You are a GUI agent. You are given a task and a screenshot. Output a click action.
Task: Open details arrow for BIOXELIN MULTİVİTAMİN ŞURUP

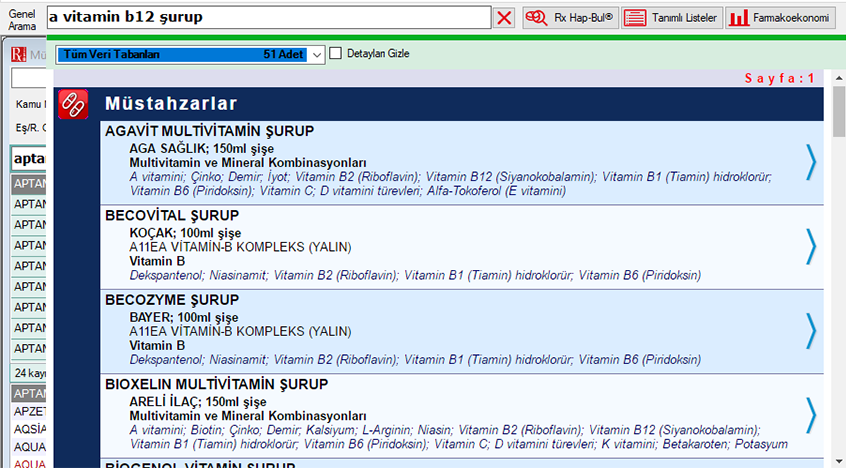pos(811,414)
